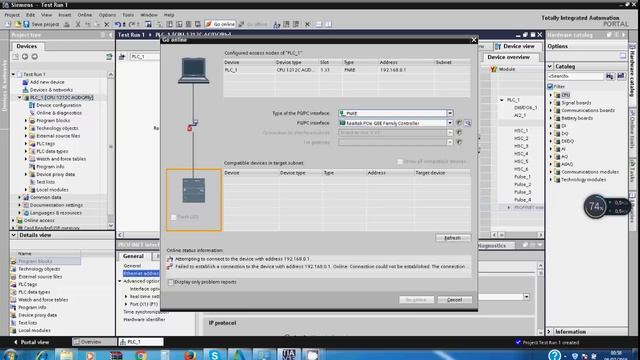Click the Save project toolbar icon
The height and width of the screenshot is (360, 640).
[27, 24]
